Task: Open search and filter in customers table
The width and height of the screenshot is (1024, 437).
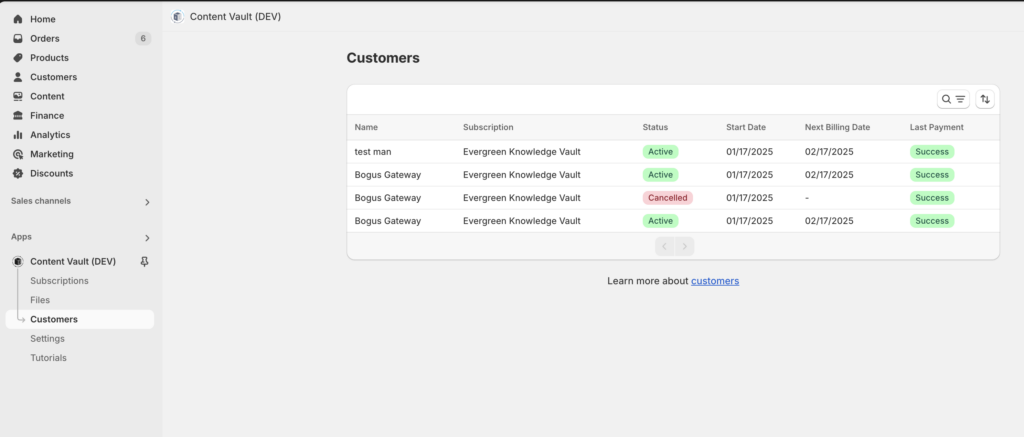Action: [x=953, y=99]
